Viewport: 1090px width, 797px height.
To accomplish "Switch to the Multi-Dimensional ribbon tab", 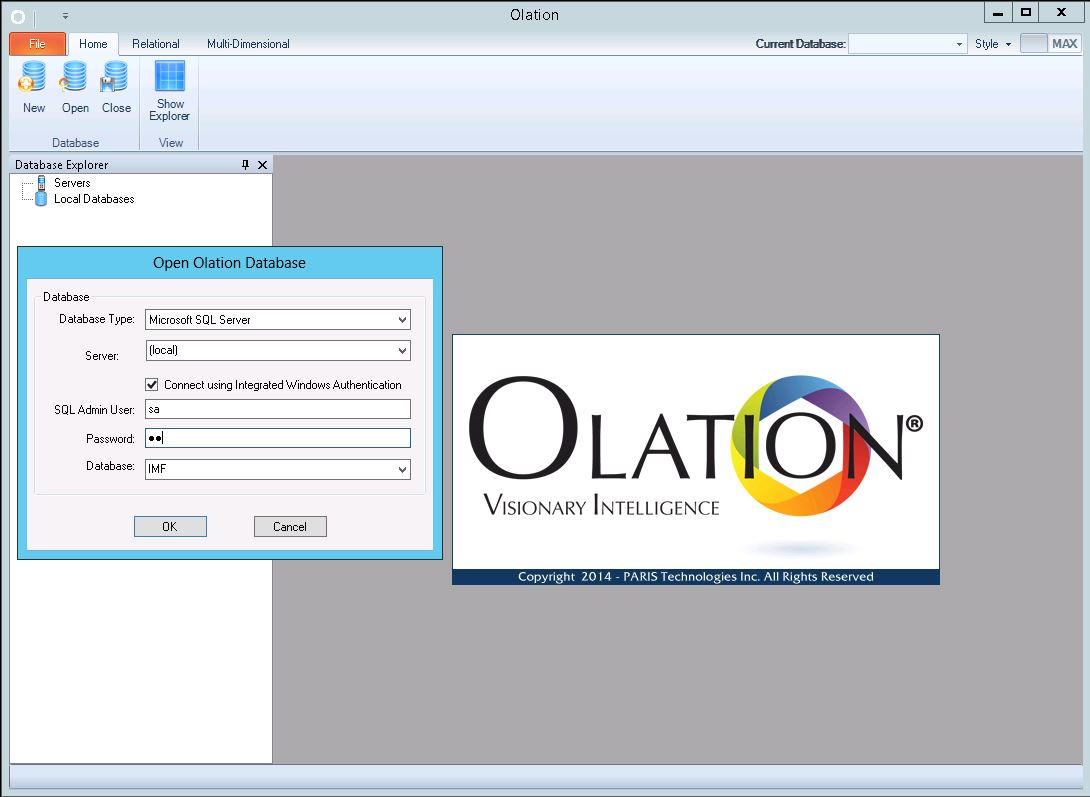I will 248,44.
